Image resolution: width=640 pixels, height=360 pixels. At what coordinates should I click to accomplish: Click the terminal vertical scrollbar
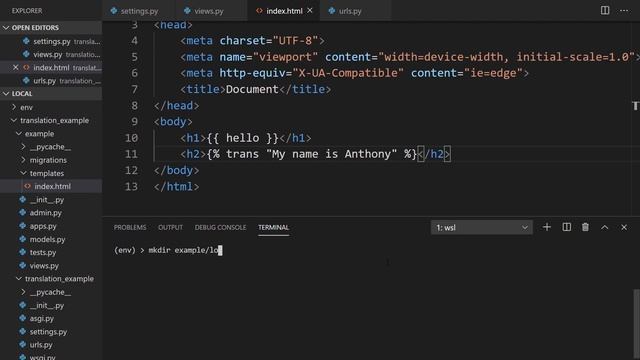pos(636,324)
